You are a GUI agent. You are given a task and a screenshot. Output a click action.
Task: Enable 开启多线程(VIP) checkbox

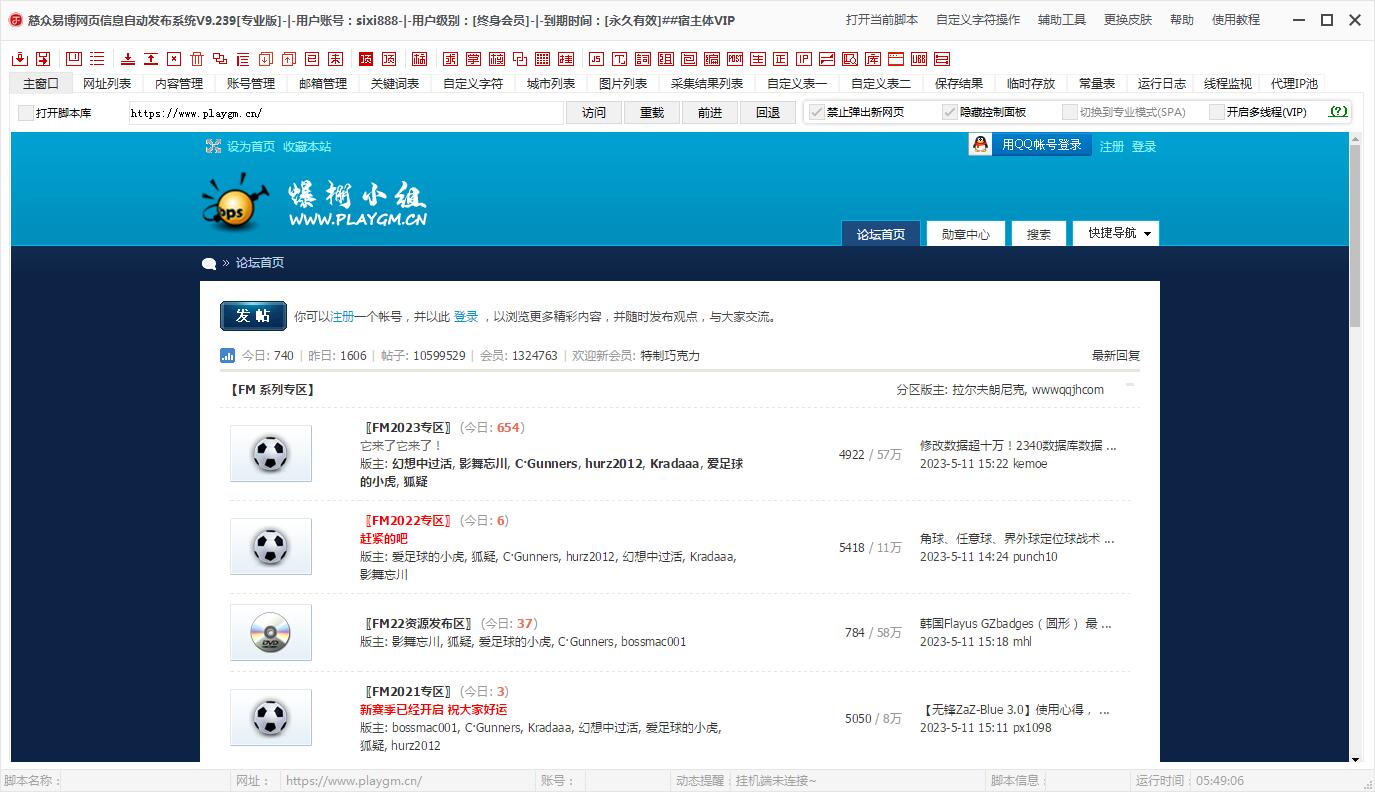(1217, 112)
